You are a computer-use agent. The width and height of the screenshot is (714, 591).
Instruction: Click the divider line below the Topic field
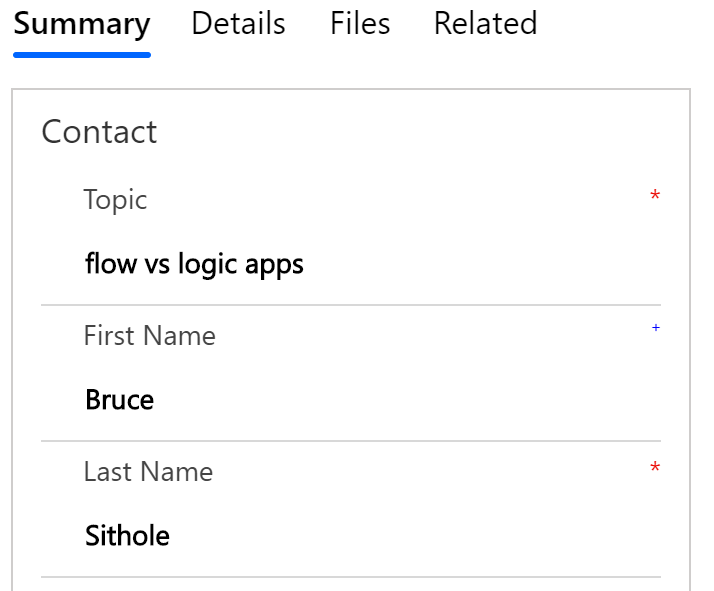[x=350, y=305]
